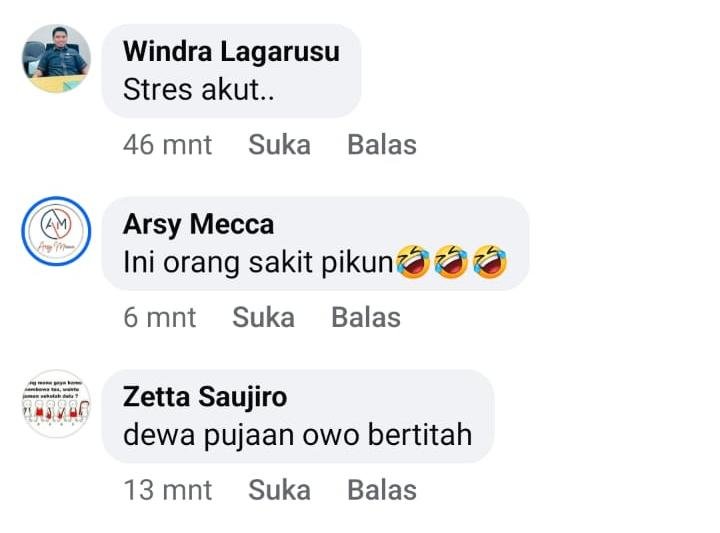Select the 'dewa pujaan owo bertitah' comment bubble
720x533 pixels.
coord(298,416)
